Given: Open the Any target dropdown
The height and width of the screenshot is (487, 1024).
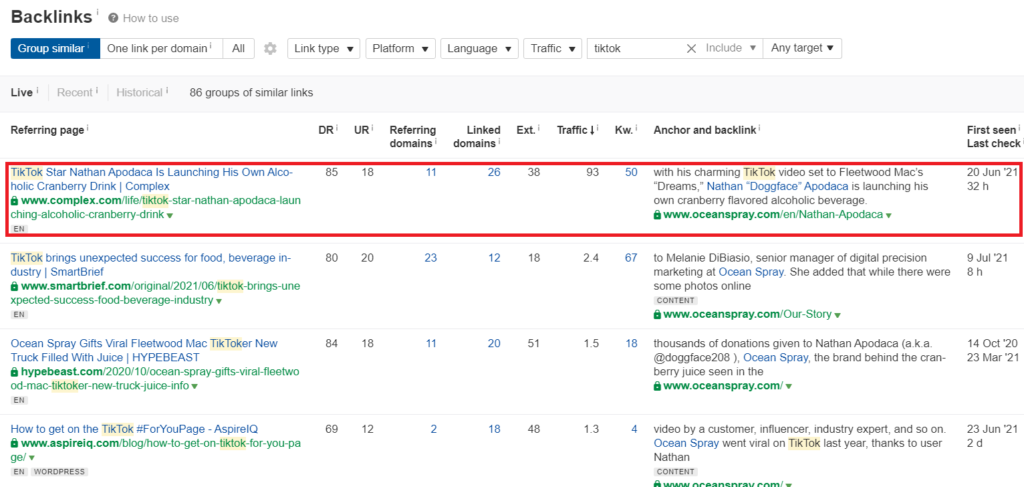Looking at the screenshot, I should pos(802,48).
